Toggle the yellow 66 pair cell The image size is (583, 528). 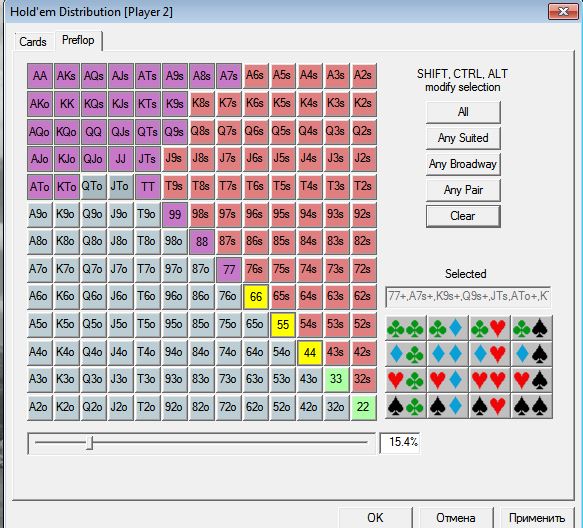click(x=256, y=297)
